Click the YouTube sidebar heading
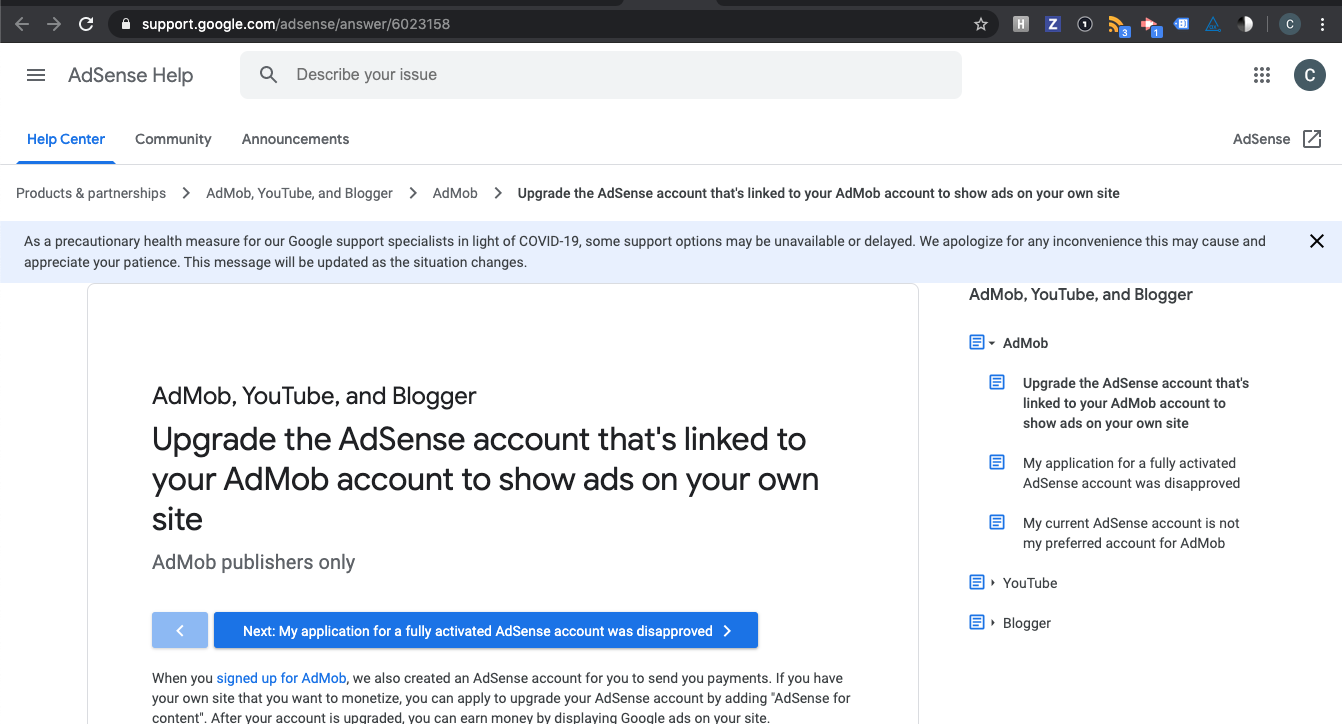Image resolution: width=1342 pixels, height=724 pixels. coord(1030,583)
